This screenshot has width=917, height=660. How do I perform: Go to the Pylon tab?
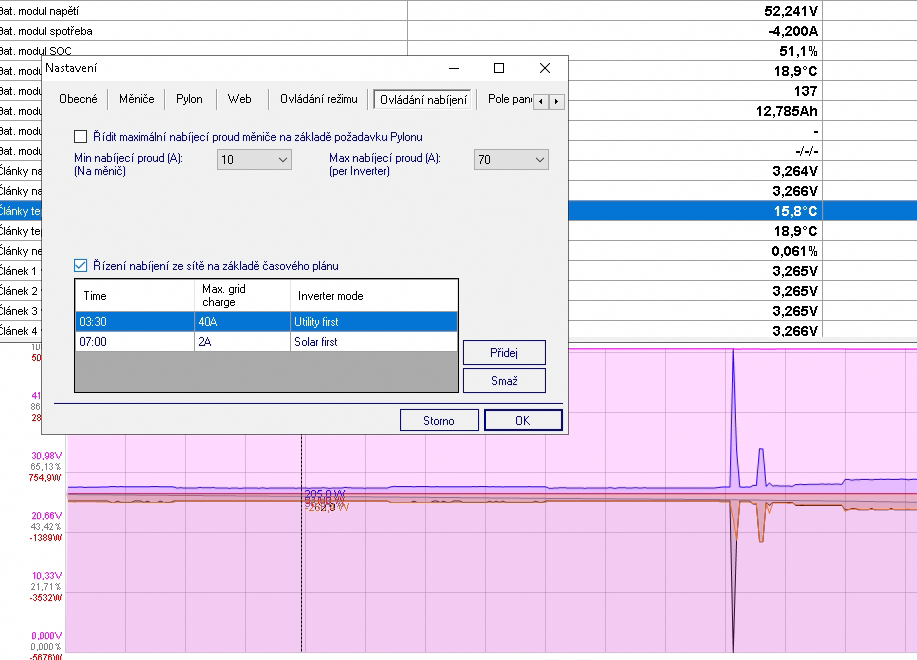(189, 99)
